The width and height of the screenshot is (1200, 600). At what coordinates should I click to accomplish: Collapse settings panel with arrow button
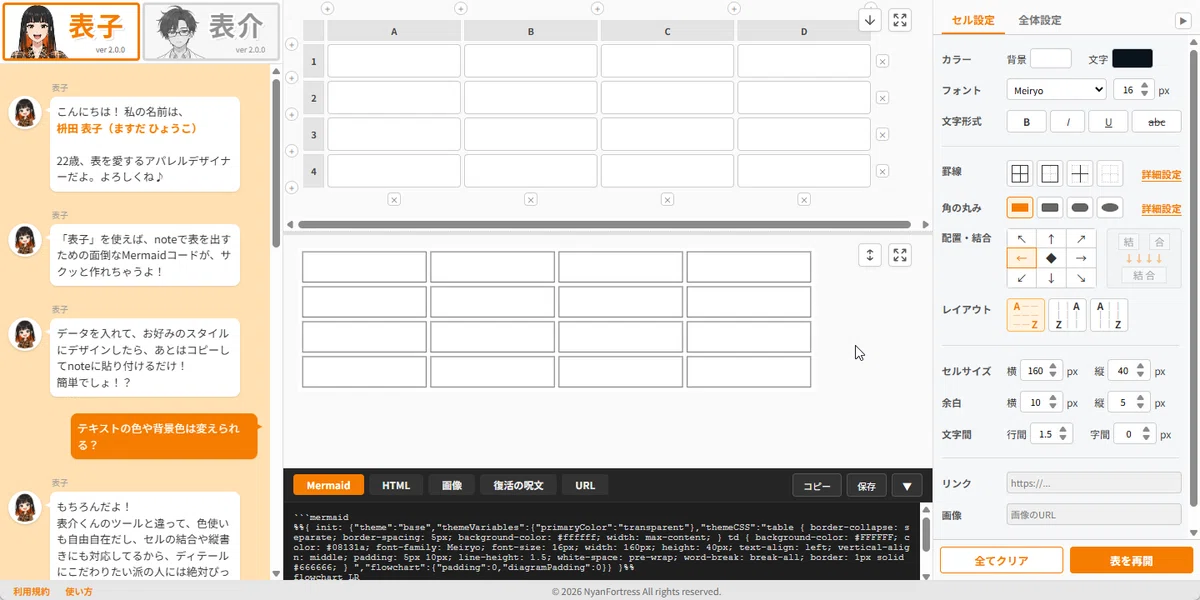tap(1183, 20)
